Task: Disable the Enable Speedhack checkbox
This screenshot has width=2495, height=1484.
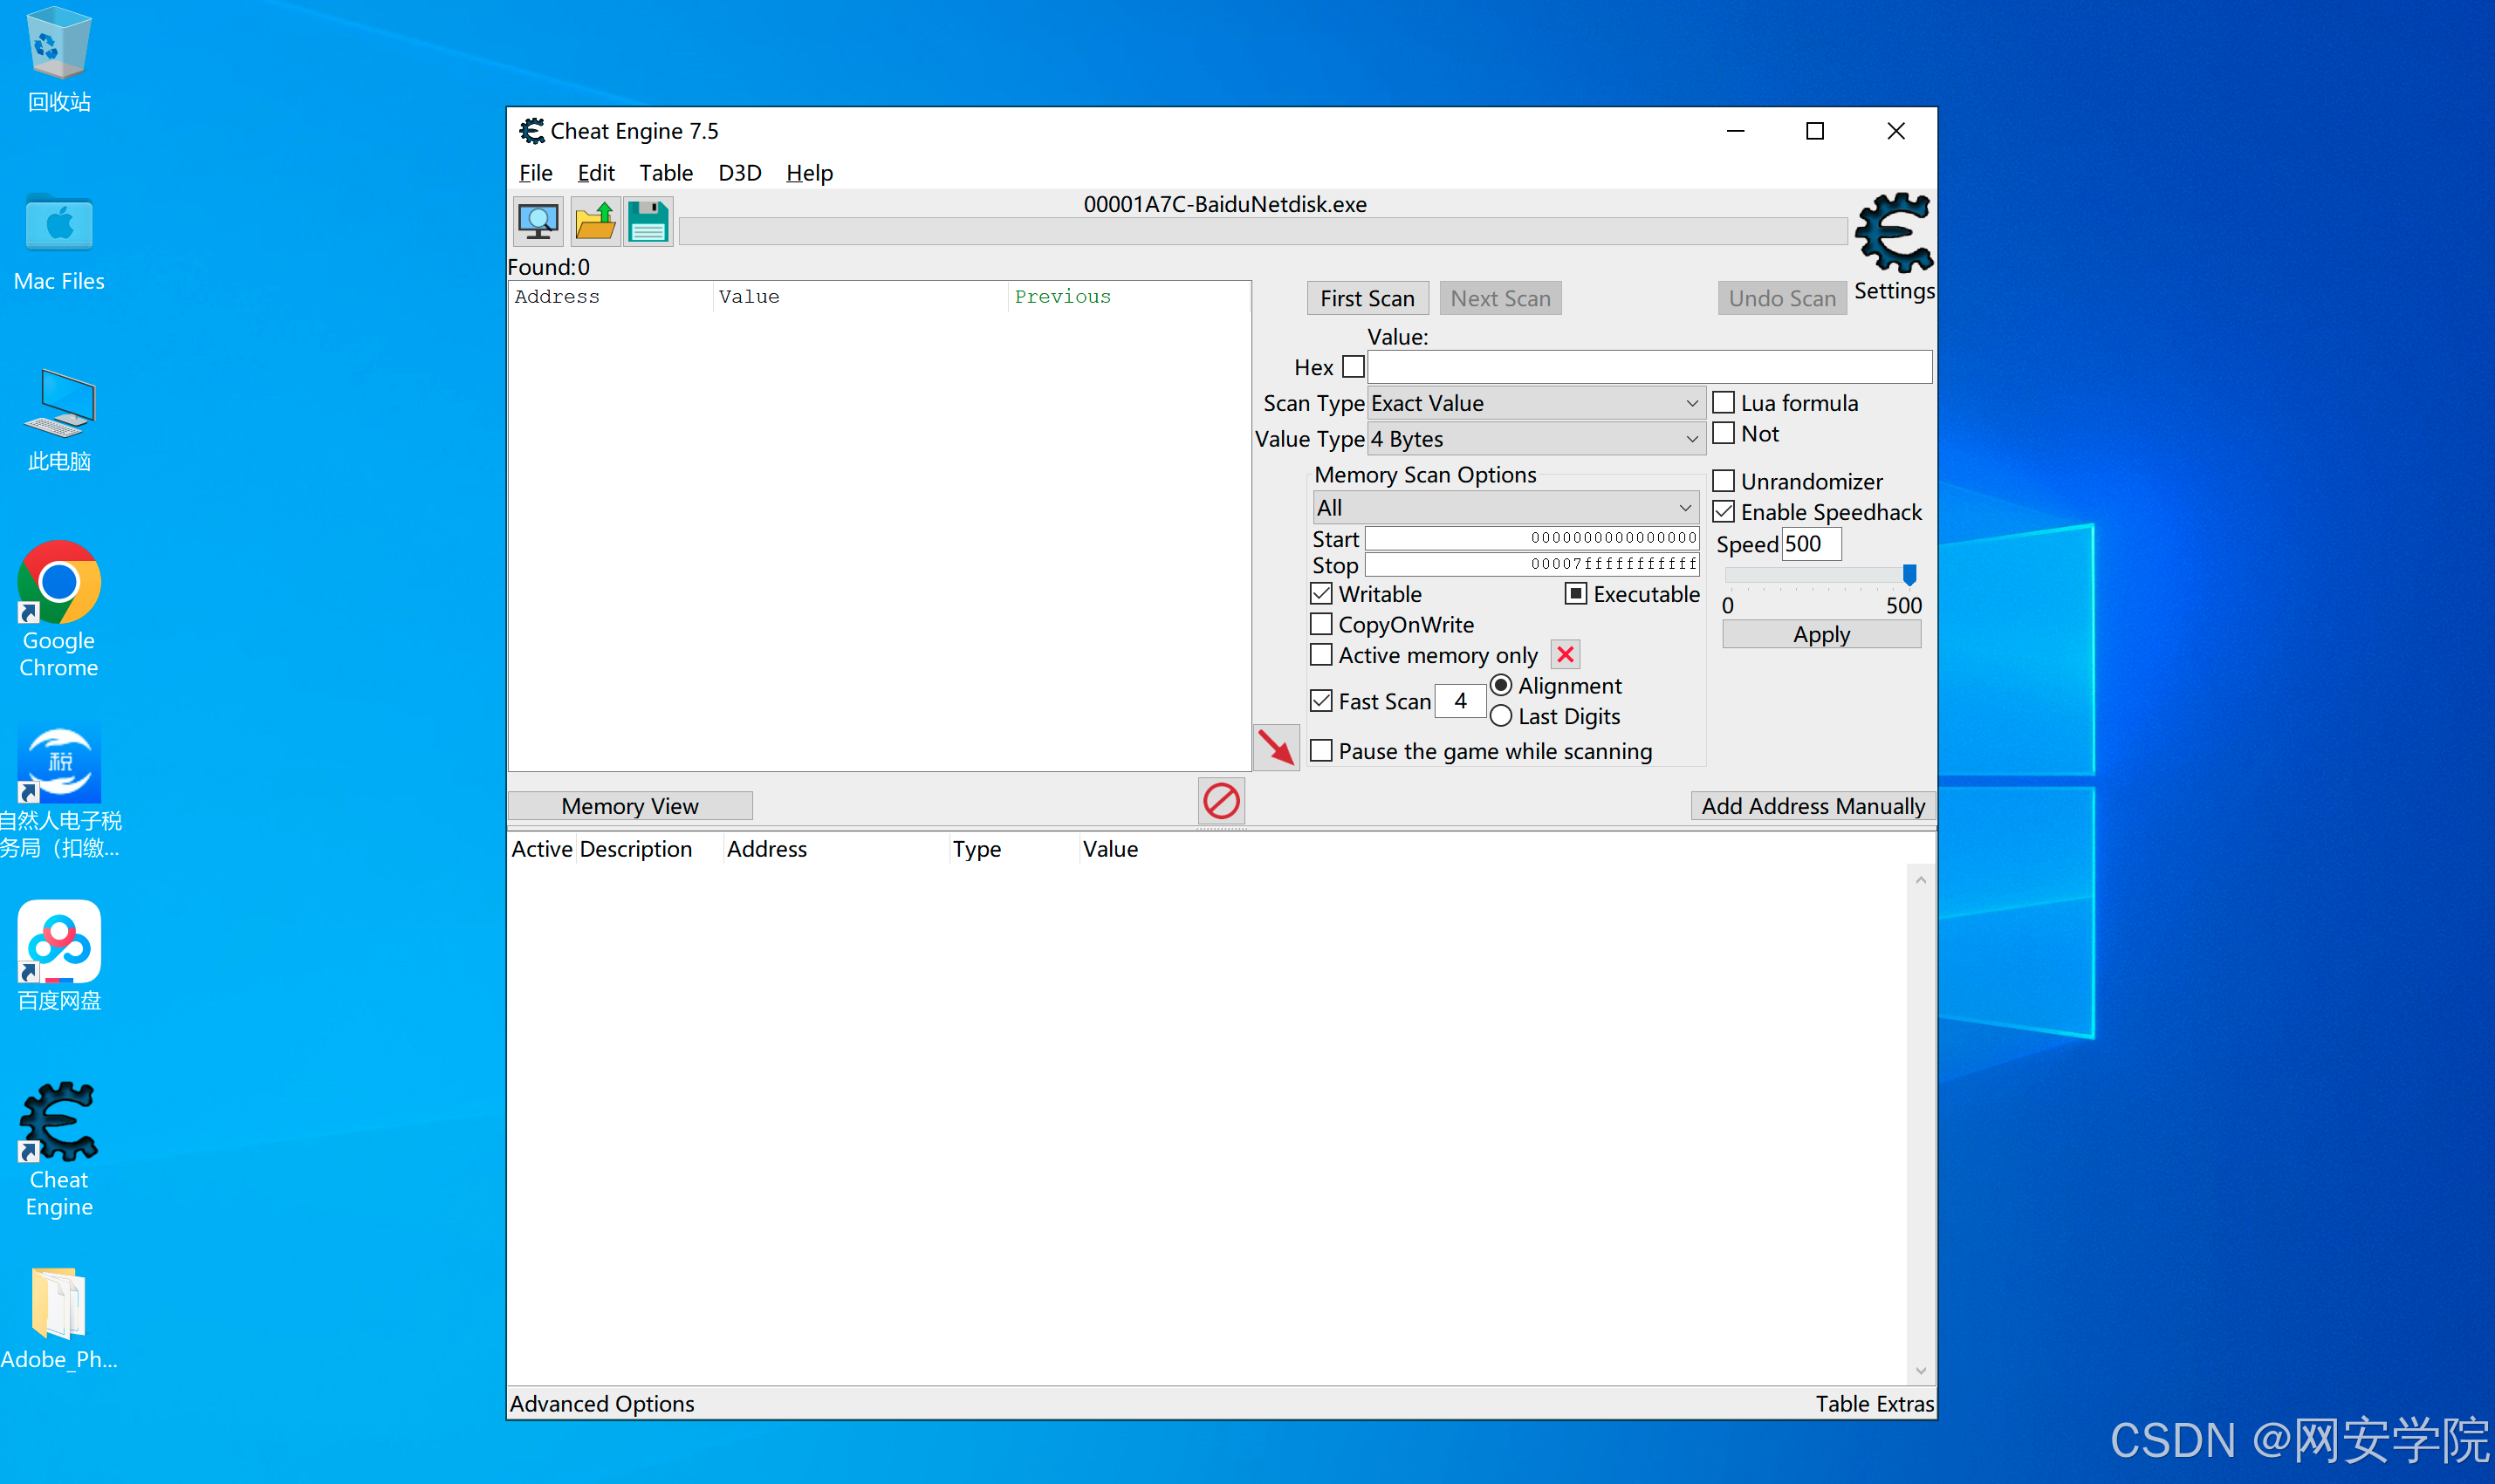Action: click(1723, 512)
